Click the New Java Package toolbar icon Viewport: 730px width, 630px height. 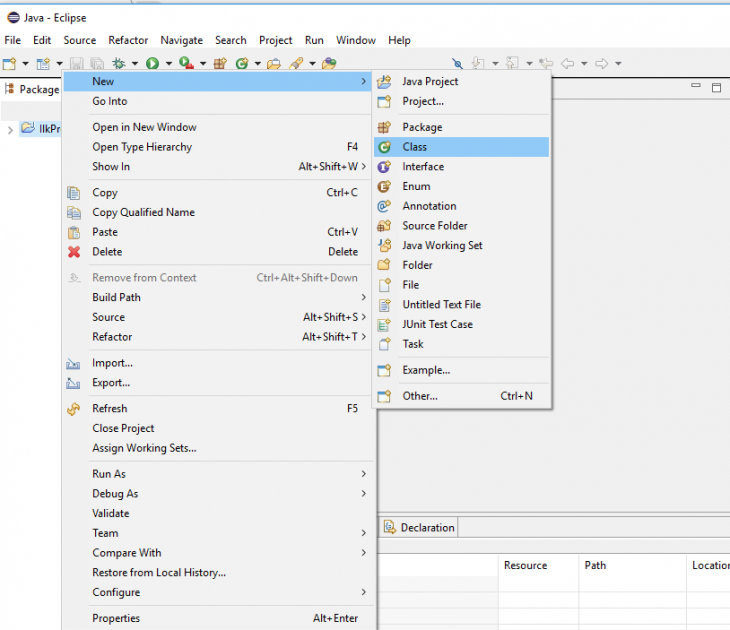click(220, 63)
